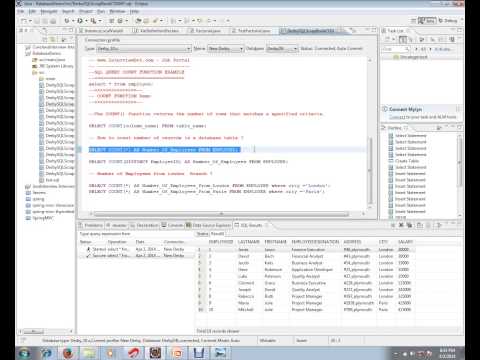The height and width of the screenshot is (360, 480).
Task: Select the Console tab
Action: pos(172,225)
